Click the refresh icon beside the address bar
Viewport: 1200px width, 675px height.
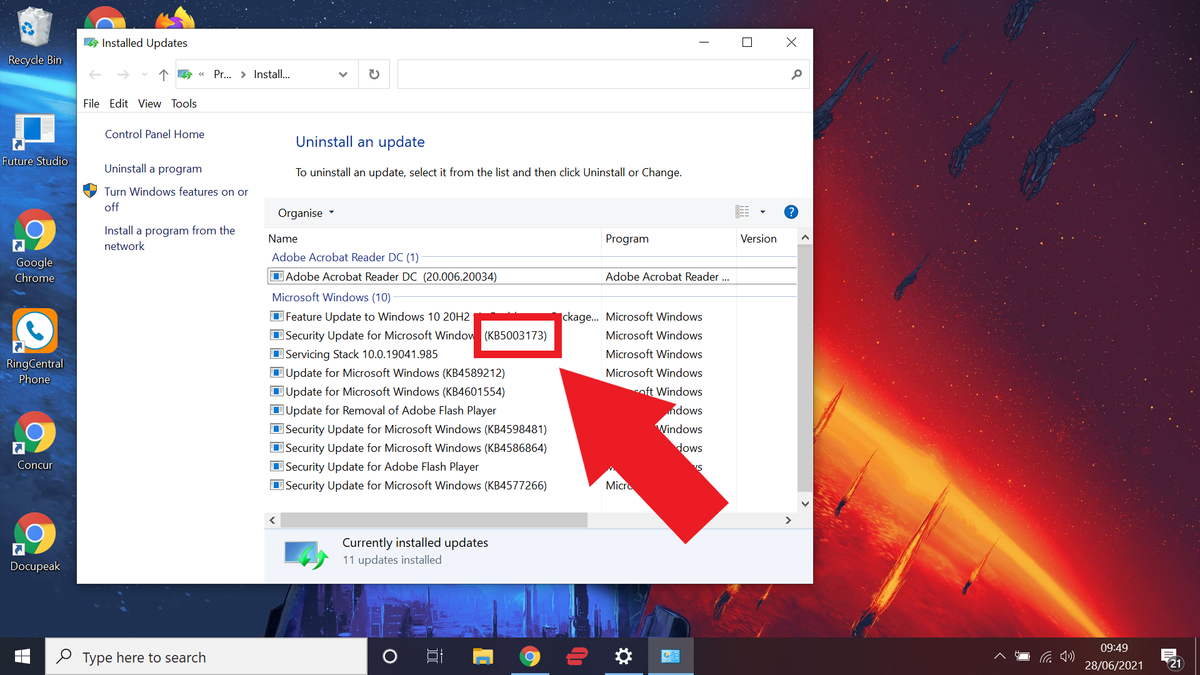pos(373,73)
